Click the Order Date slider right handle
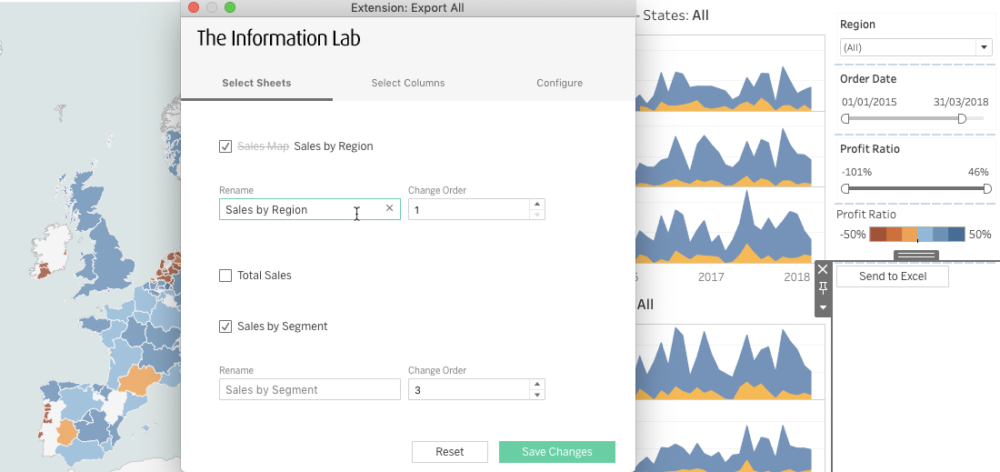 coord(962,119)
